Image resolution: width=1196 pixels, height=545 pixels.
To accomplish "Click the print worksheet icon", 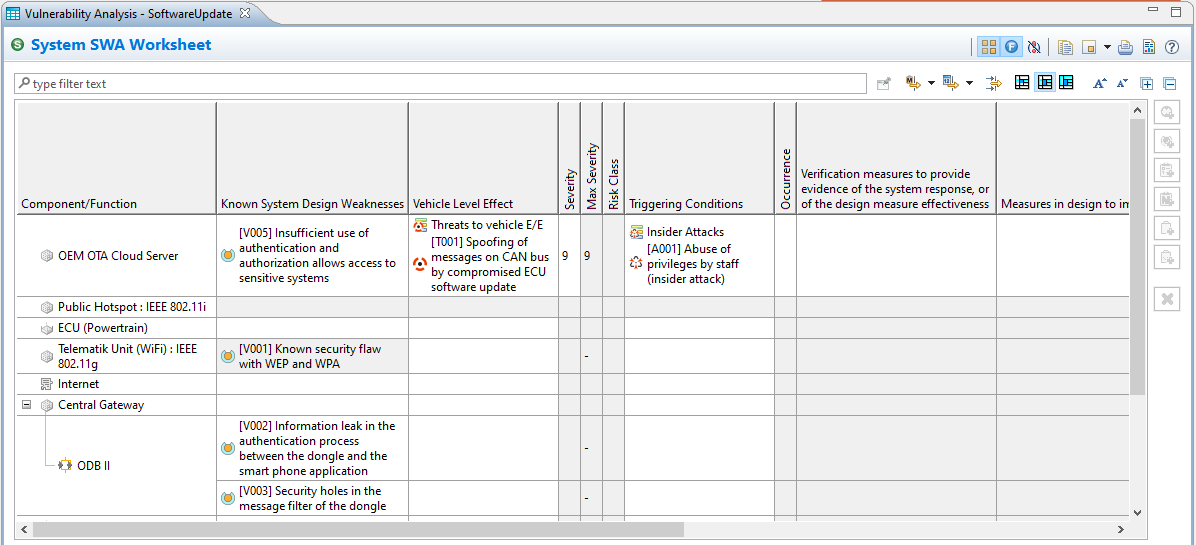I will (1126, 47).
